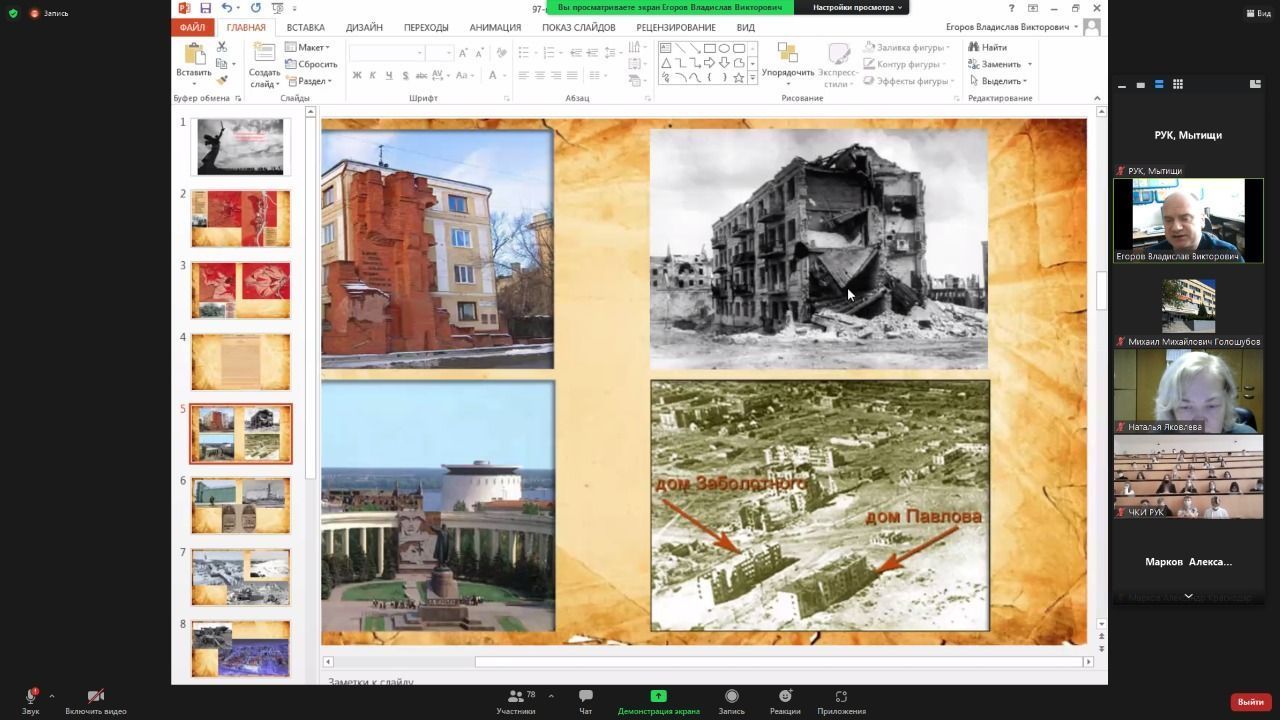Switch Zoom to gallery grid view icon
The height and width of the screenshot is (720, 1280).
[1178, 84]
